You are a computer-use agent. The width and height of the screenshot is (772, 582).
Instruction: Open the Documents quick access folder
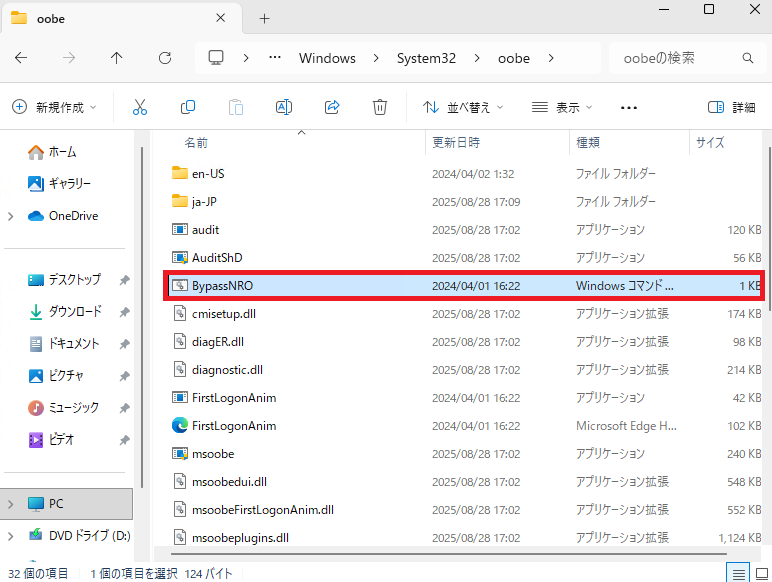pos(64,344)
